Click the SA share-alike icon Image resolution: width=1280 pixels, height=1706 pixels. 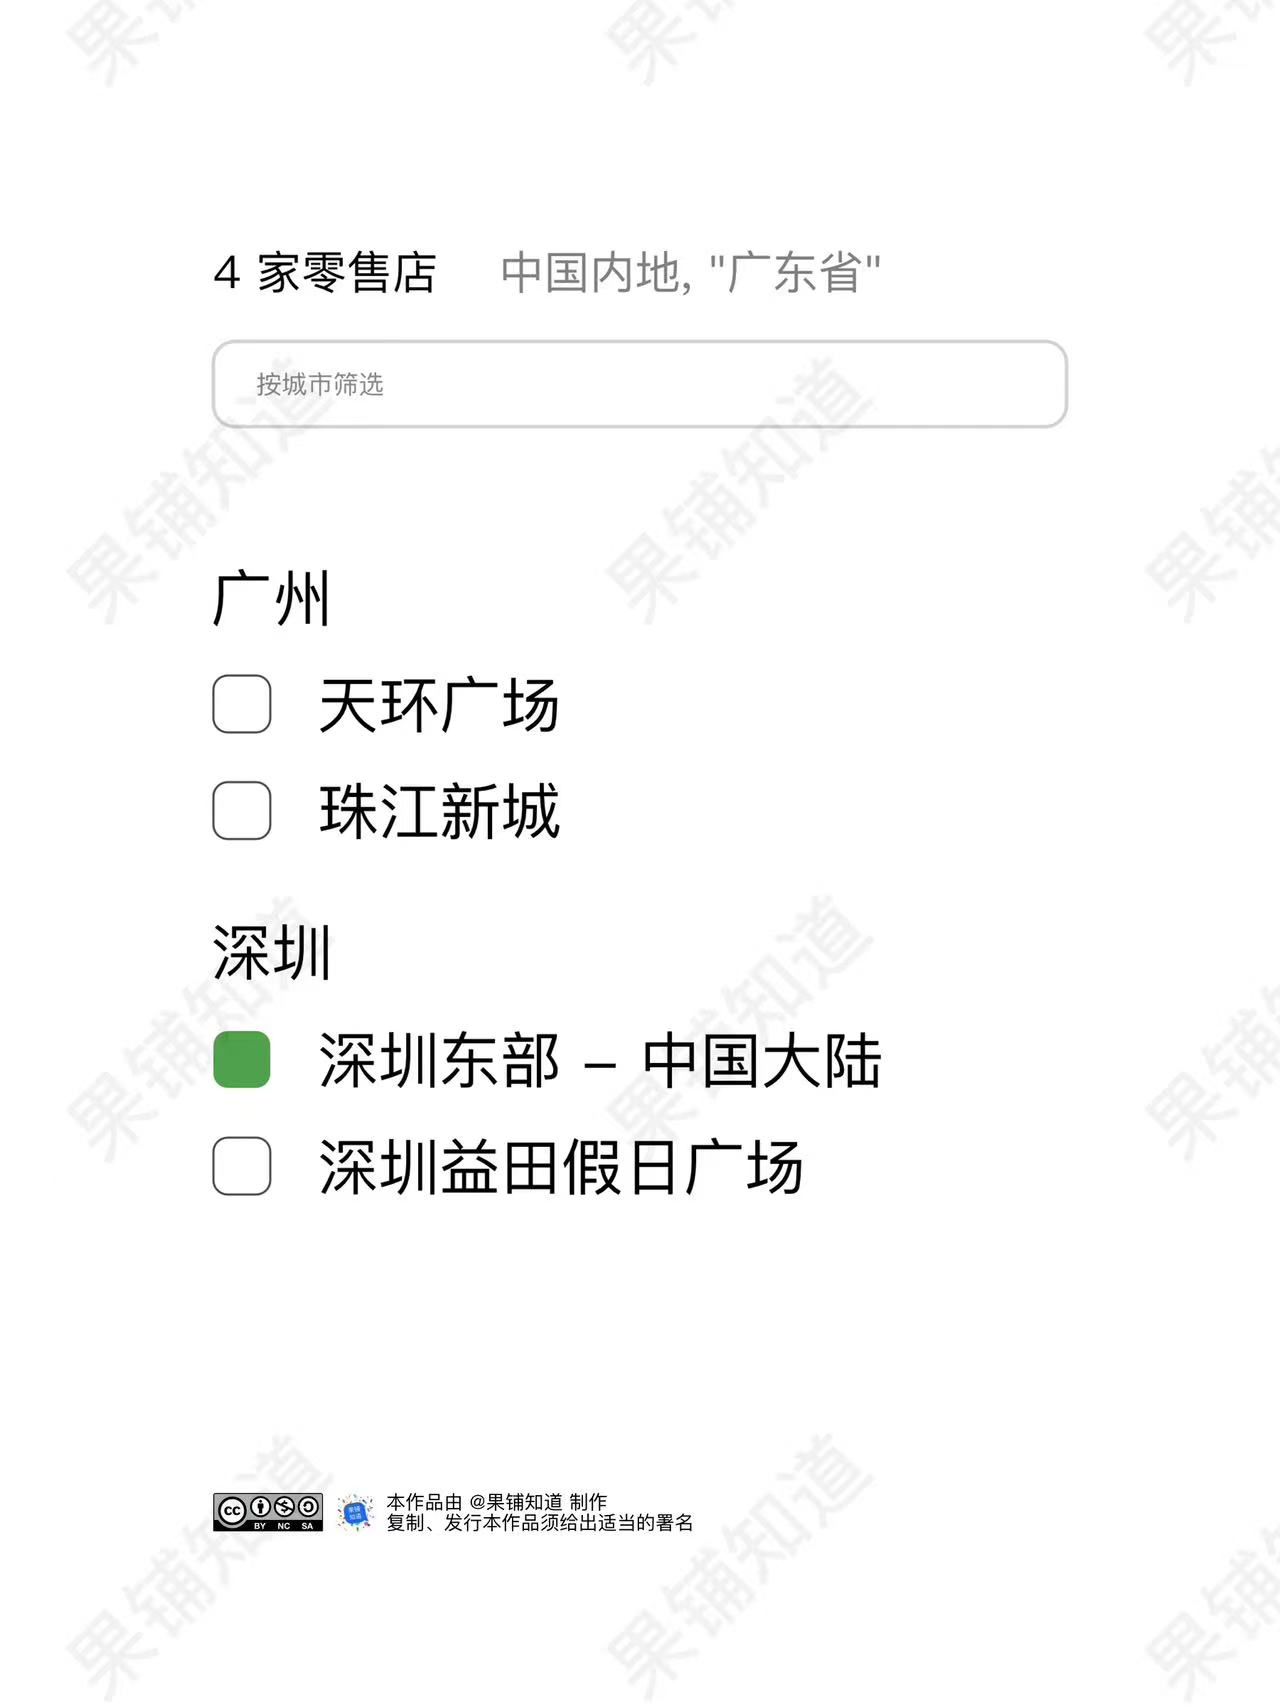tap(308, 1507)
